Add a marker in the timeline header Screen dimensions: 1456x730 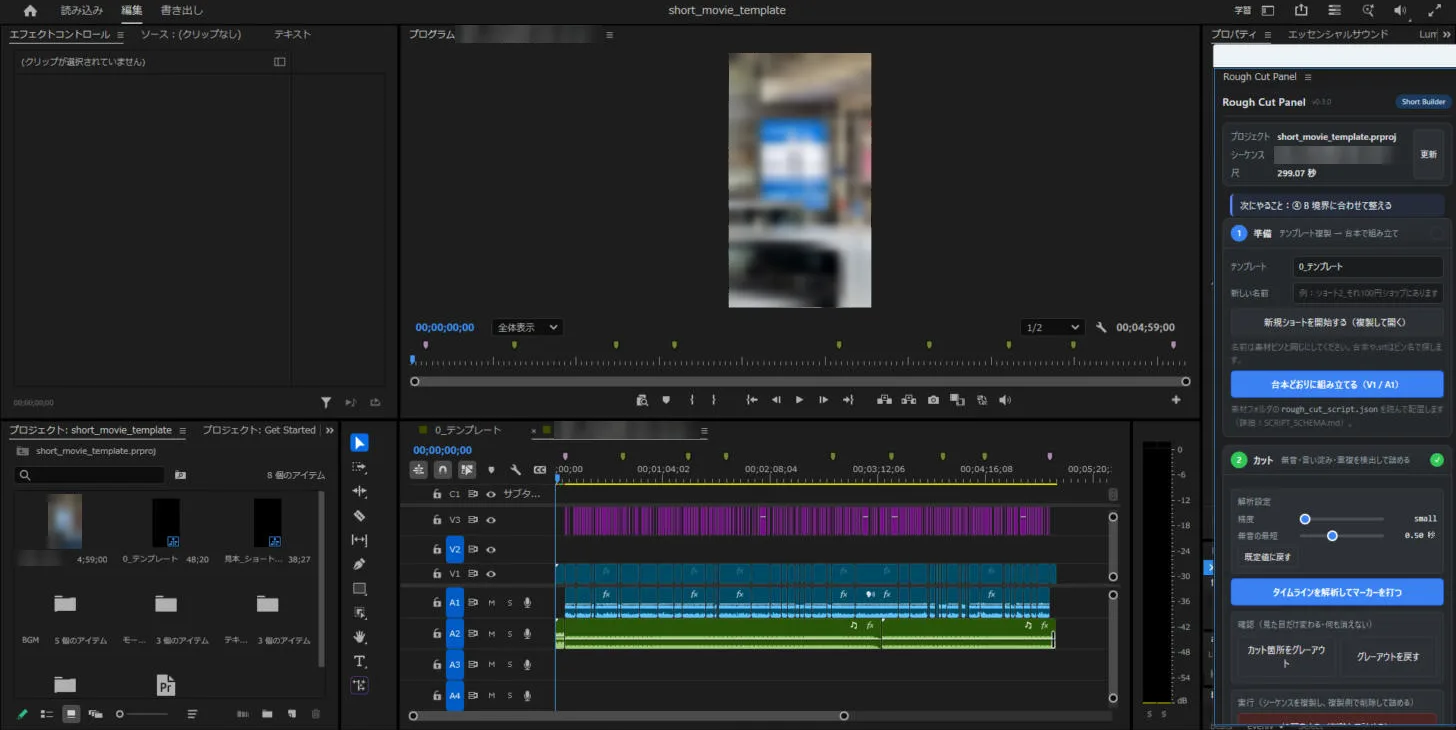(491, 469)
